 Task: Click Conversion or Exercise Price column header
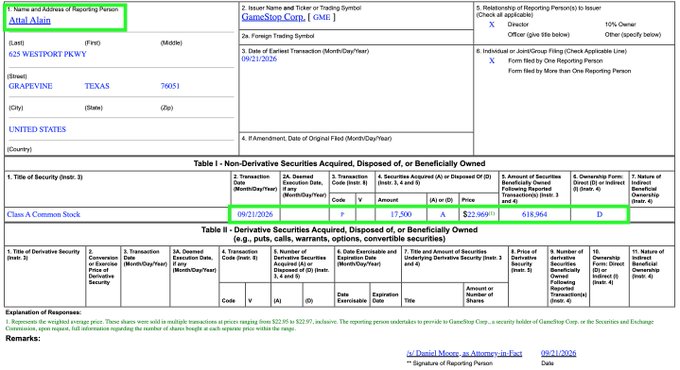pos(103,267)
